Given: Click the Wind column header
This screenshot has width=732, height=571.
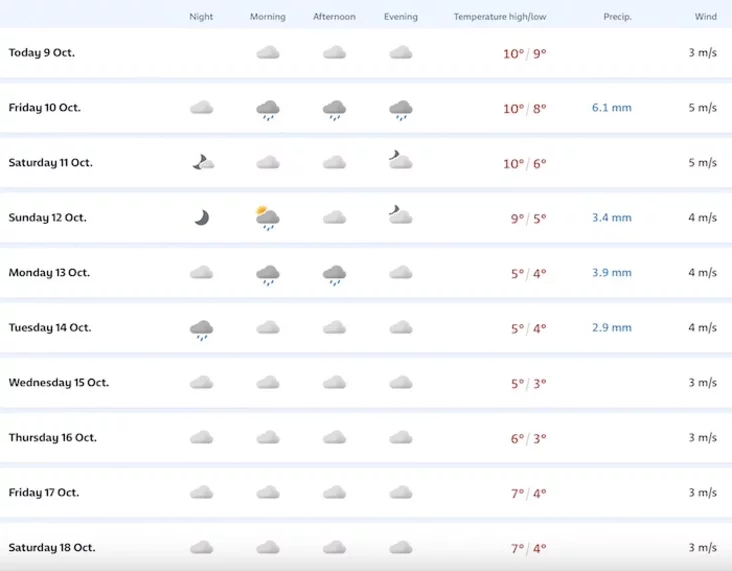Looking at the screenshot, I should 705,17.
